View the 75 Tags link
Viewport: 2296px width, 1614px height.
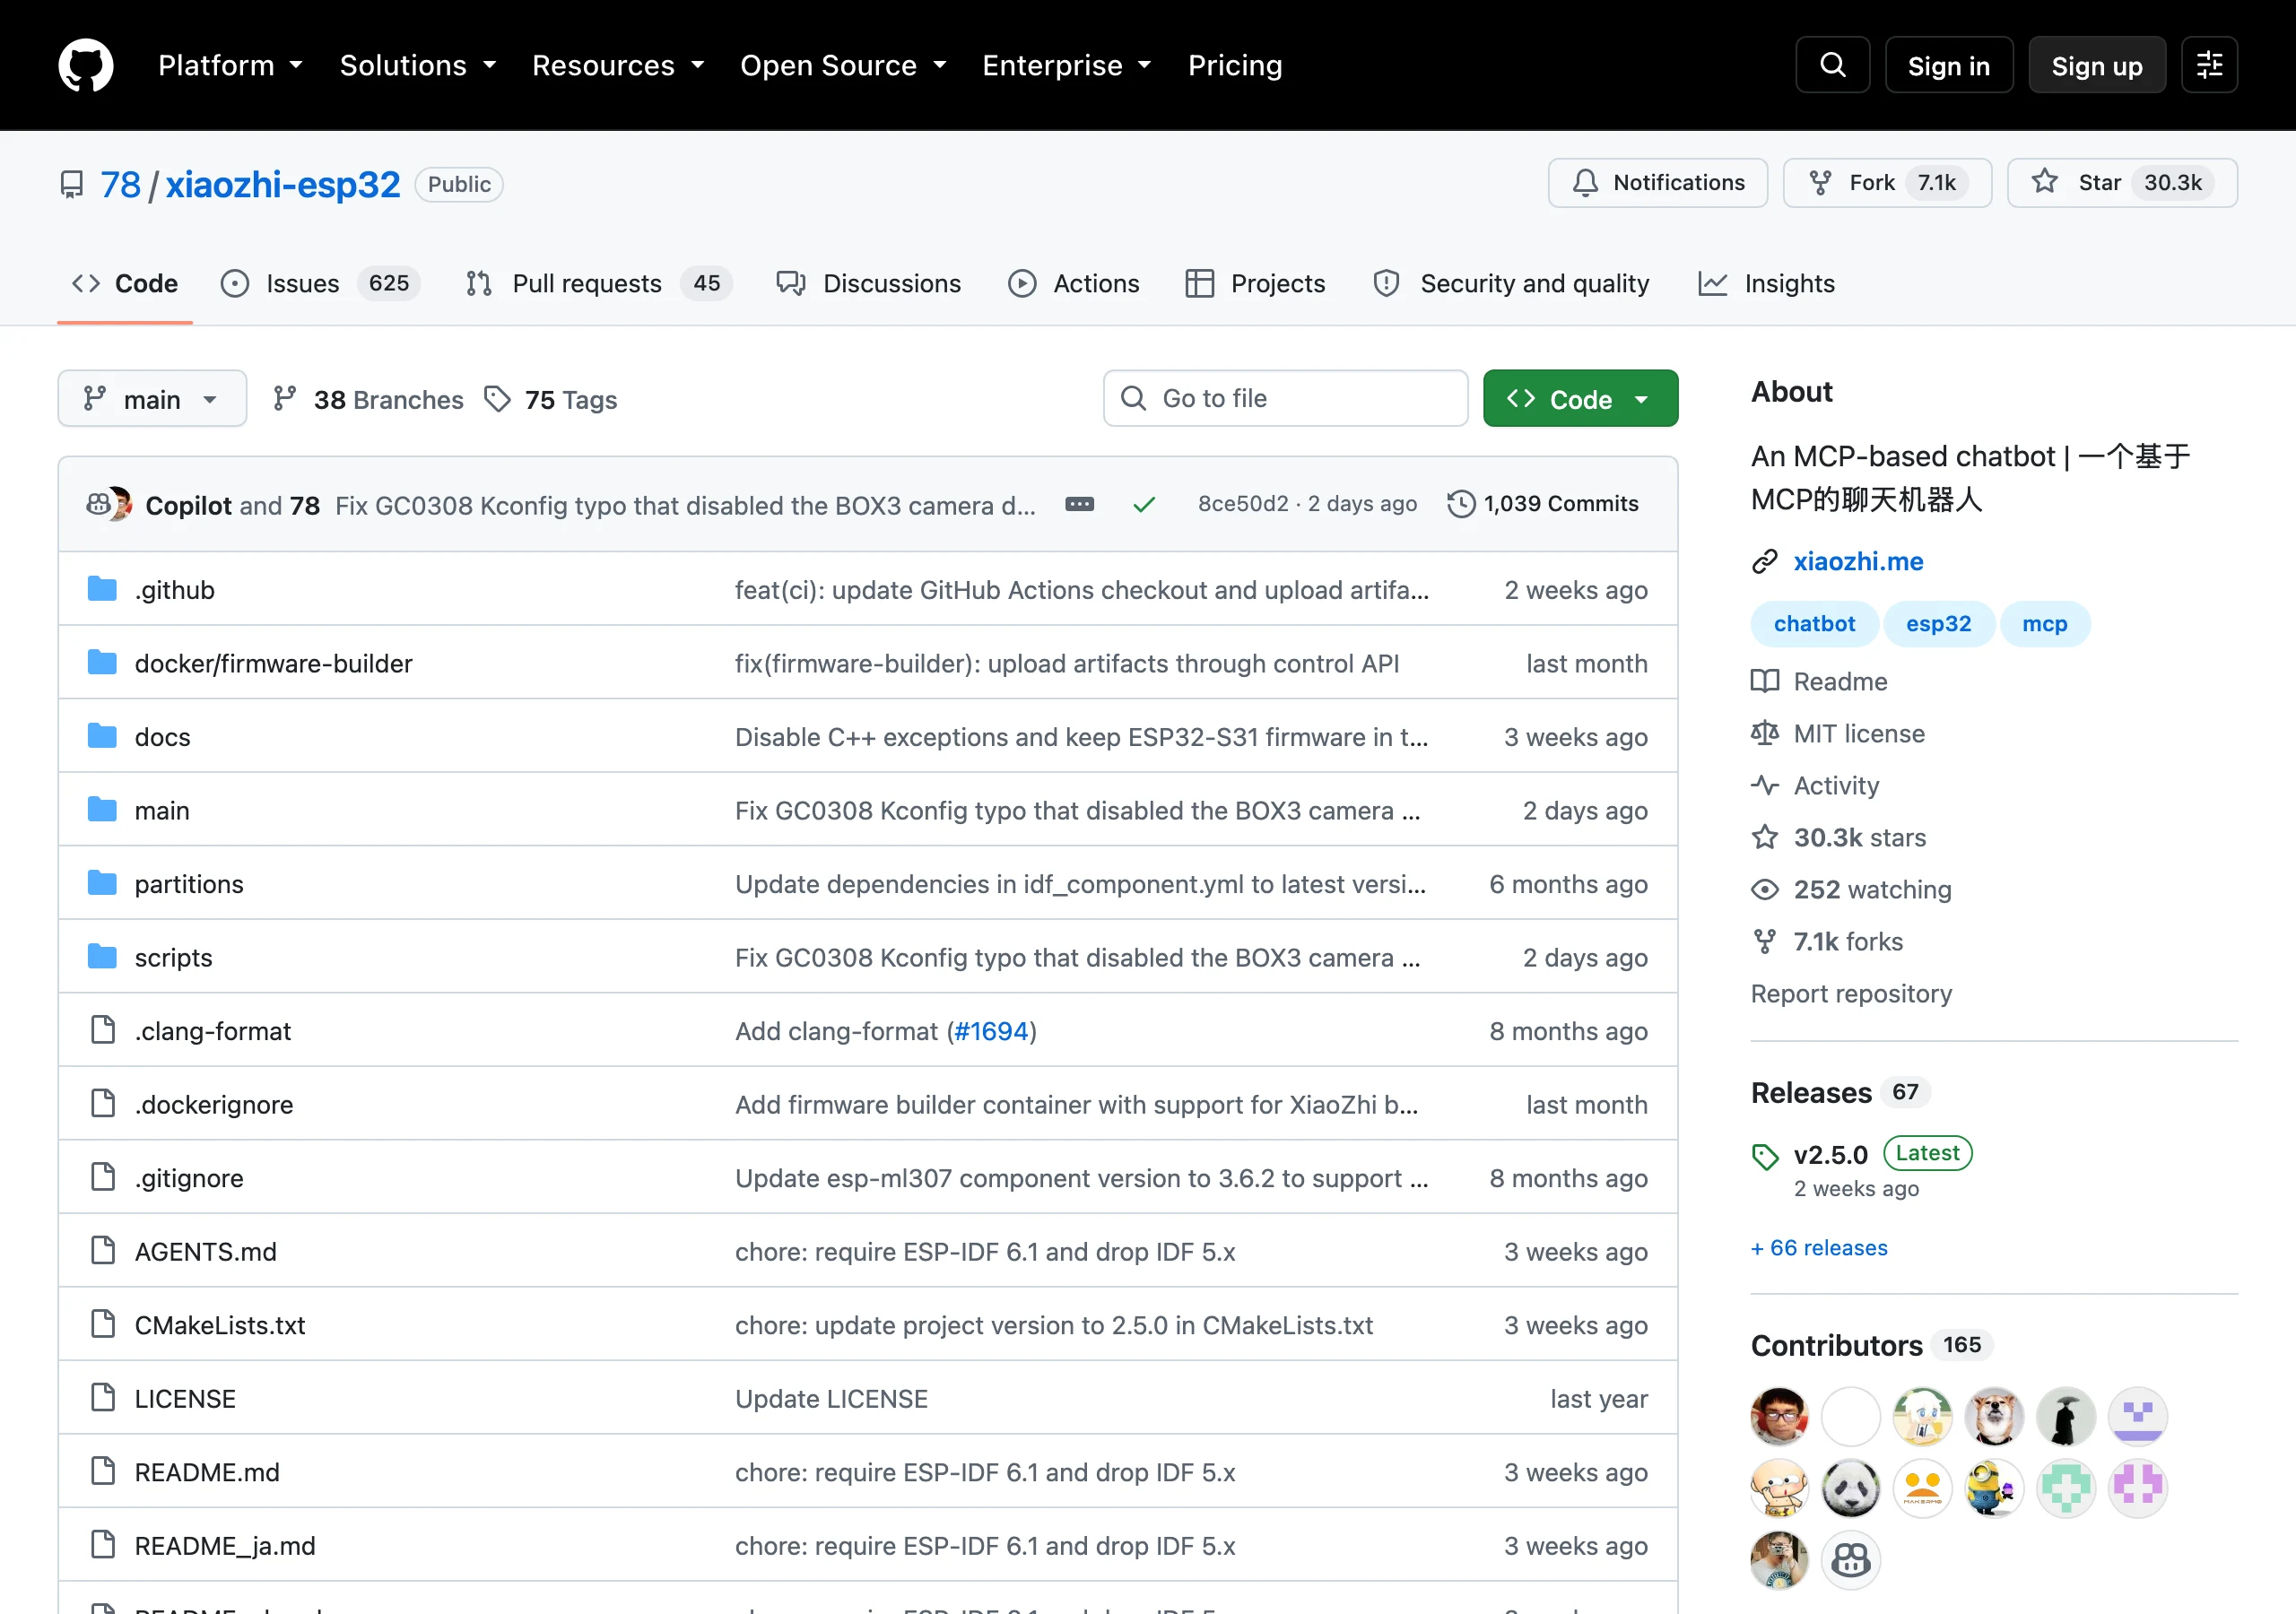coord(551,400)
